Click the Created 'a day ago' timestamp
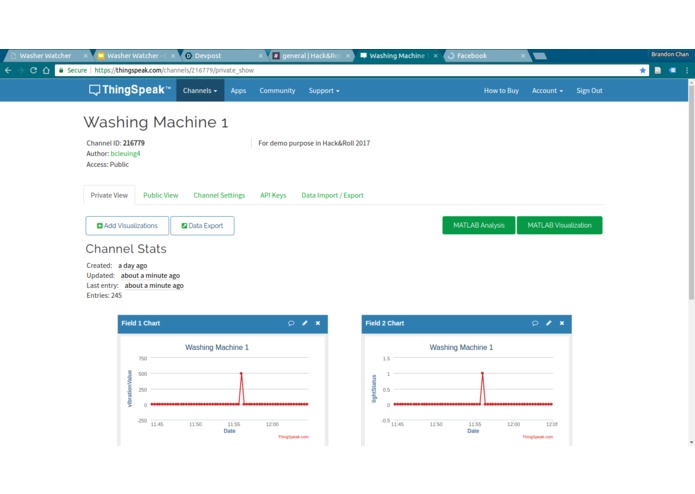This screenshot has height=494, width=695. coord(133,265)
